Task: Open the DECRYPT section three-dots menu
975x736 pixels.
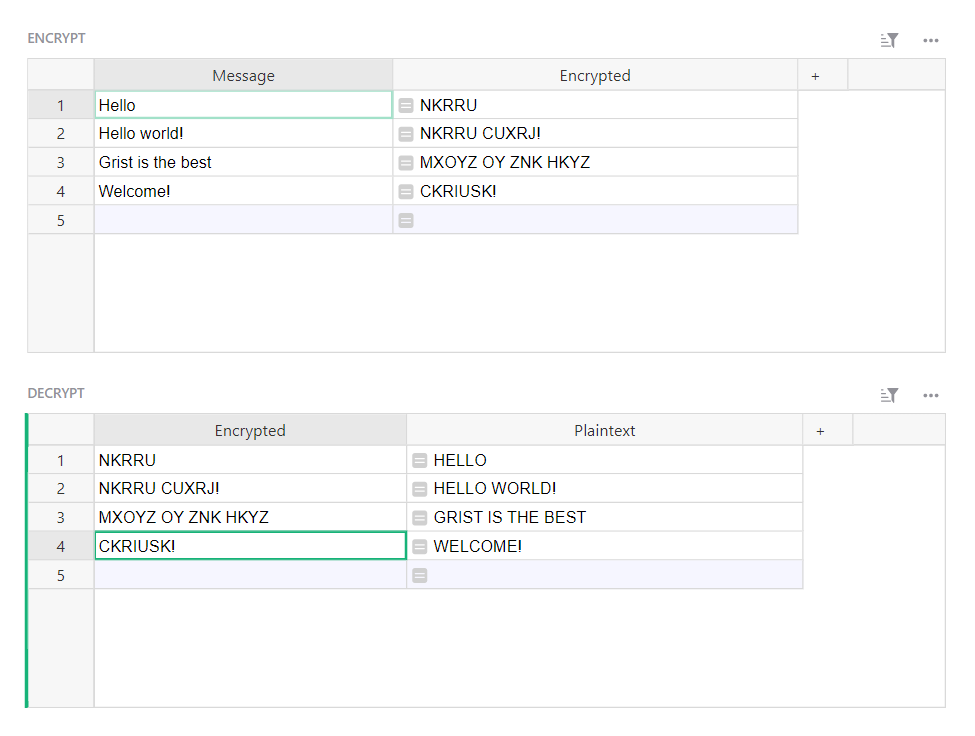Action: pos(931,396)
